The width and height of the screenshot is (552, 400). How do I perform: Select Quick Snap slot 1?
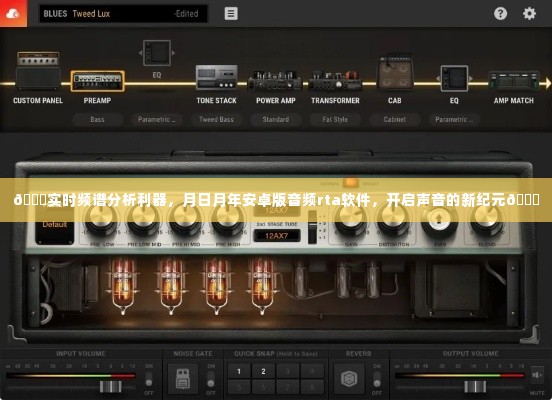pos(239,371)
